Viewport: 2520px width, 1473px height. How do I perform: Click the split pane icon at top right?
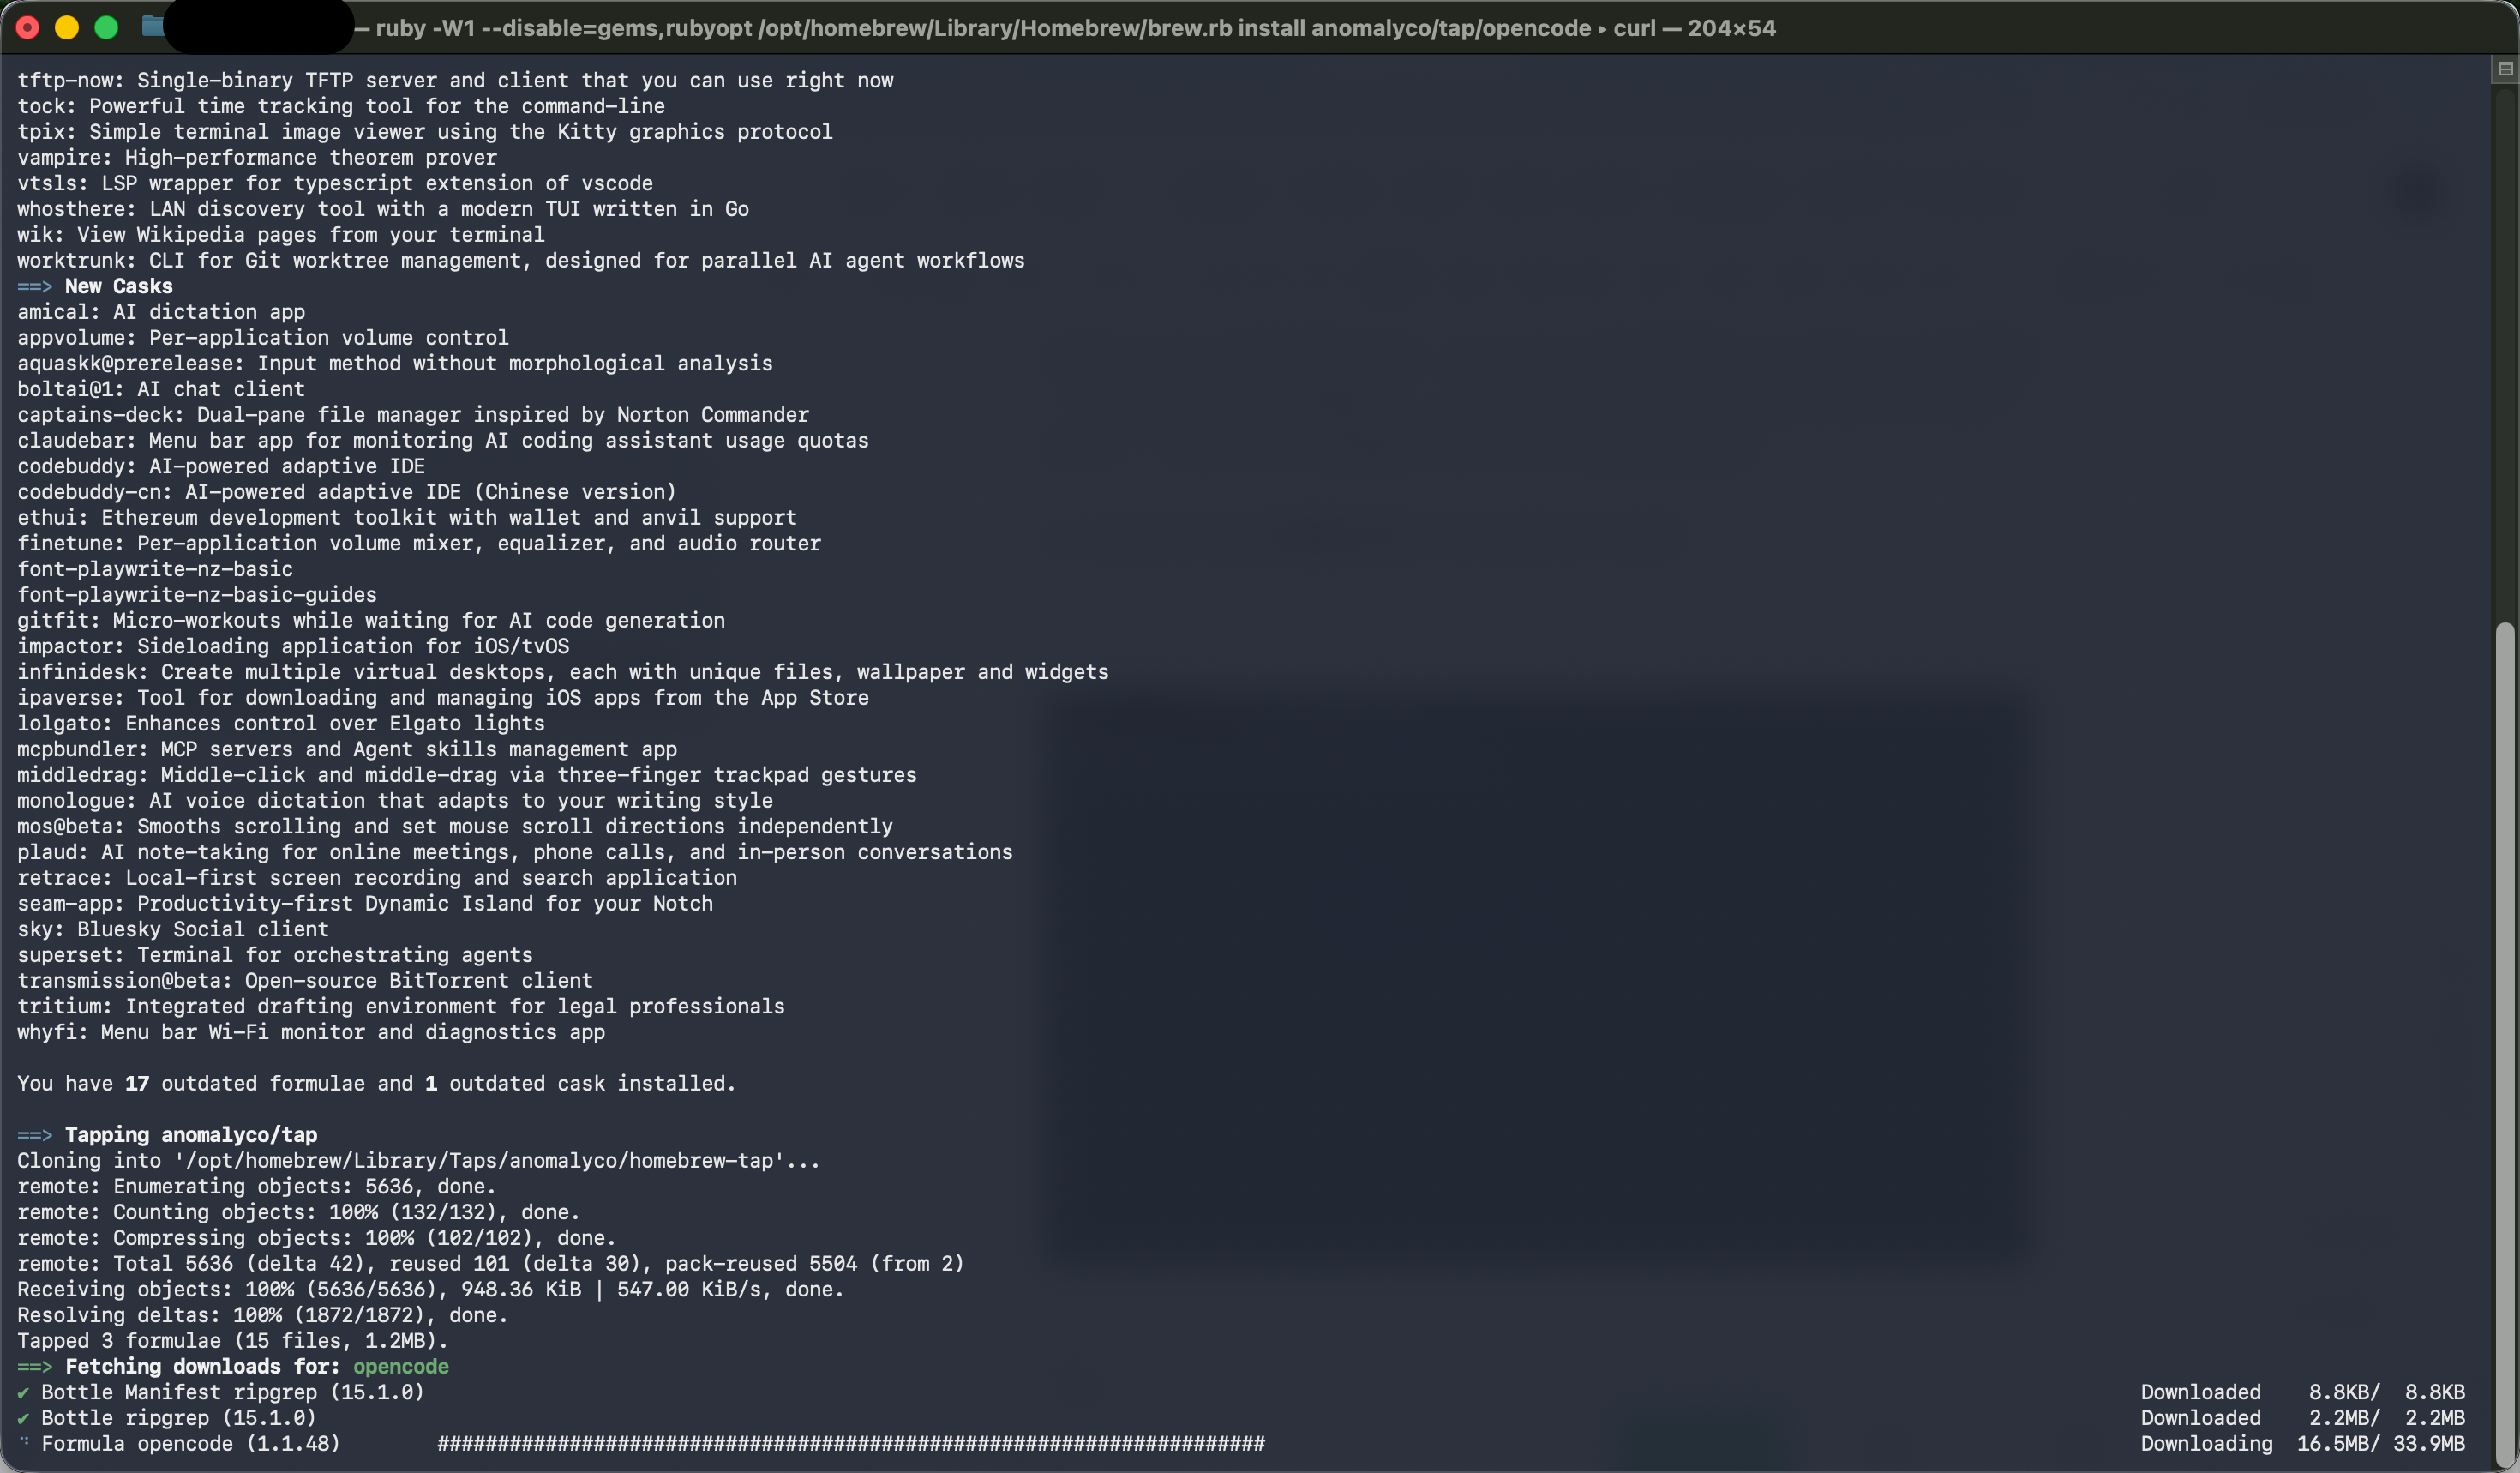(2505, 69)
